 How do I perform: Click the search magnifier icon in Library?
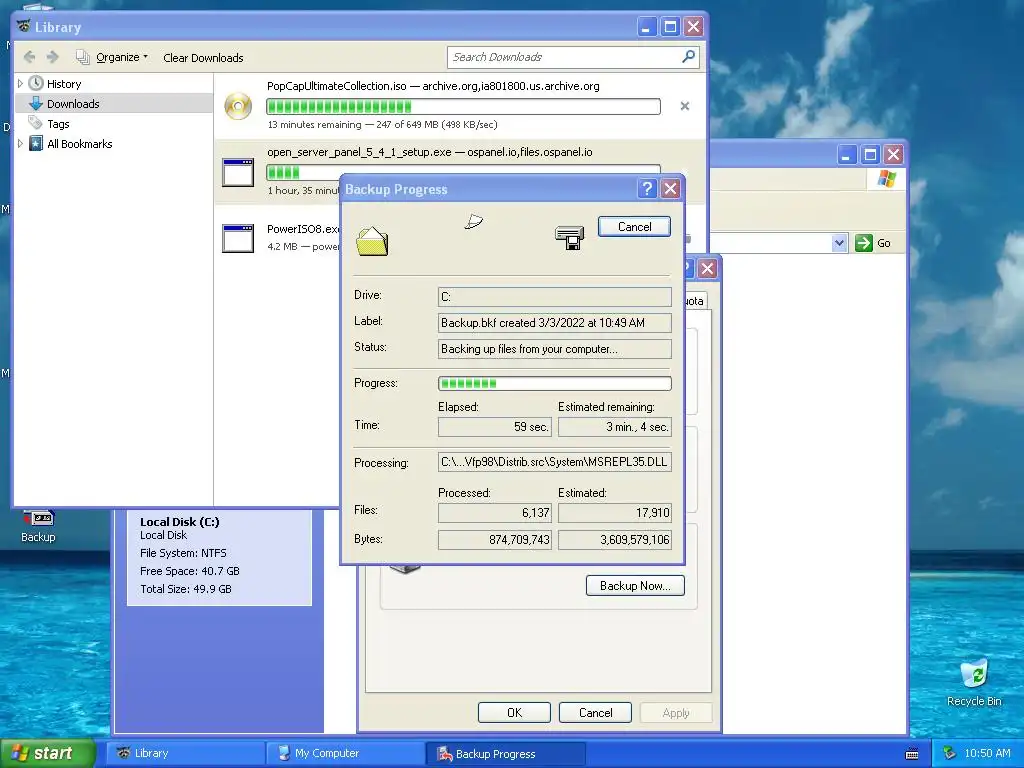click(x=688, y=57)
